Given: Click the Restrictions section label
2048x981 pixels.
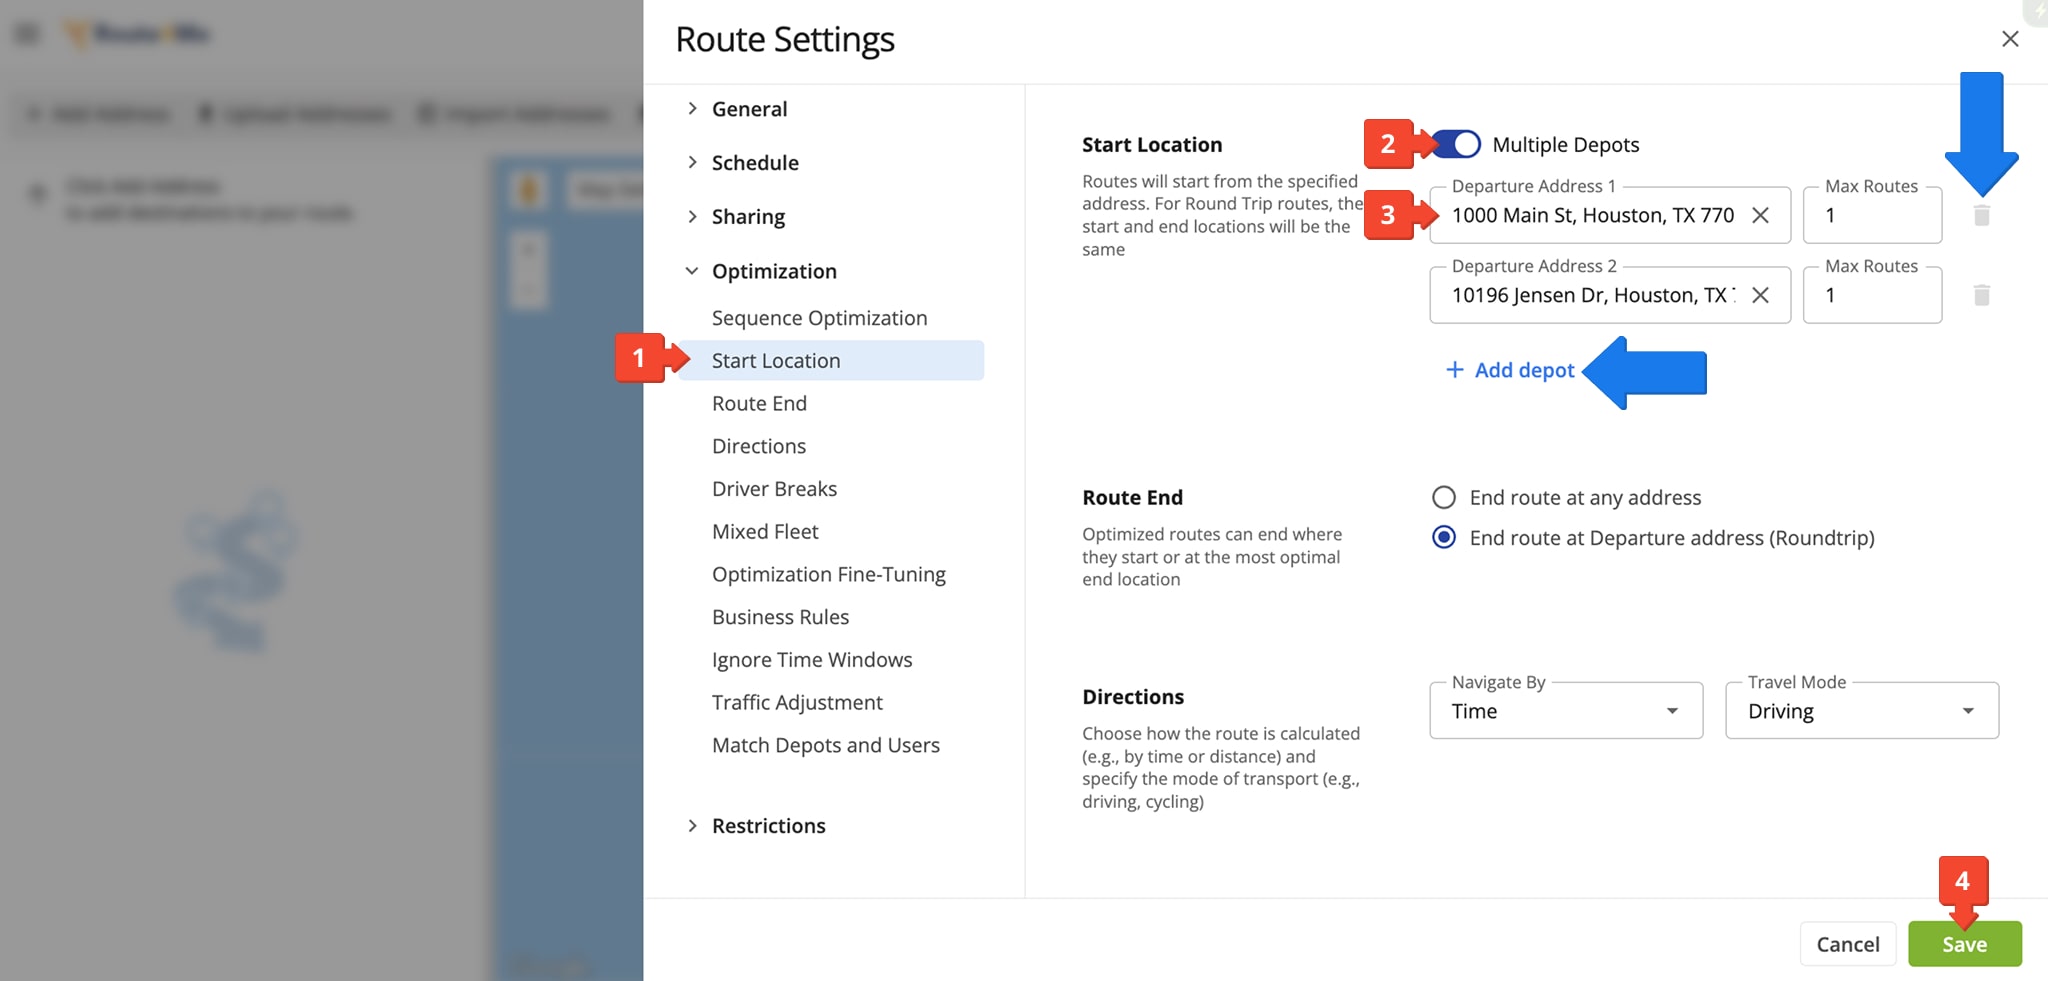Looking at the screenshot, I should coord(768,826).
